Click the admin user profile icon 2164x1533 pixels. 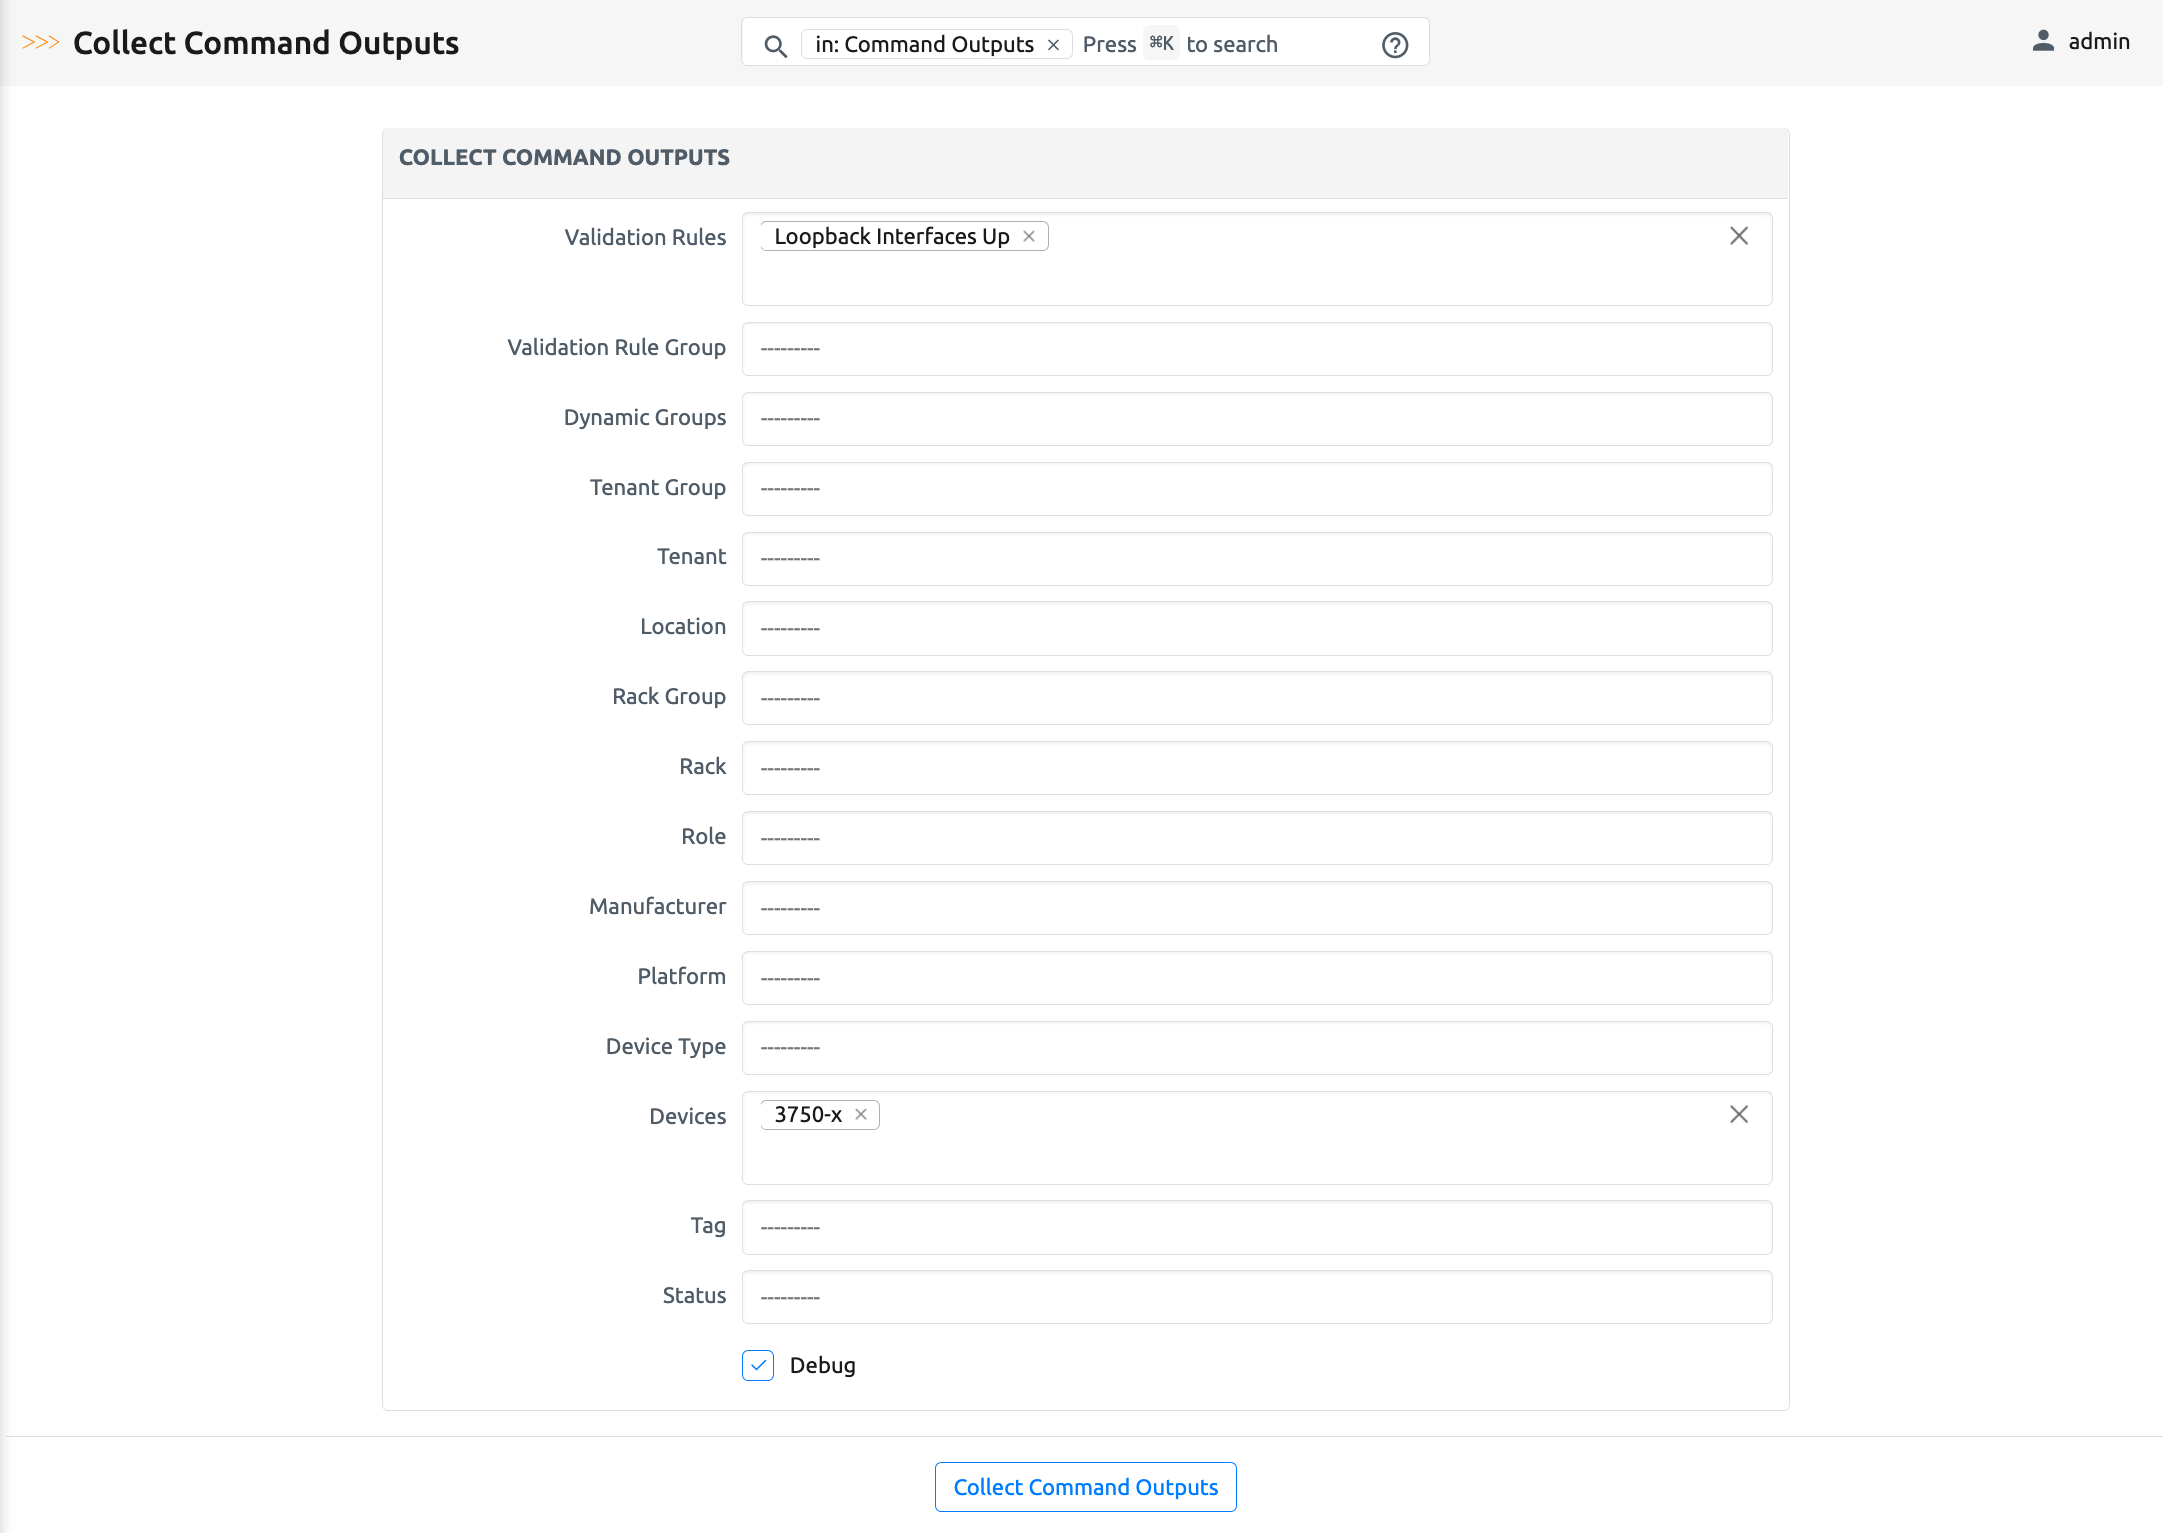(x=2042, y=41)
